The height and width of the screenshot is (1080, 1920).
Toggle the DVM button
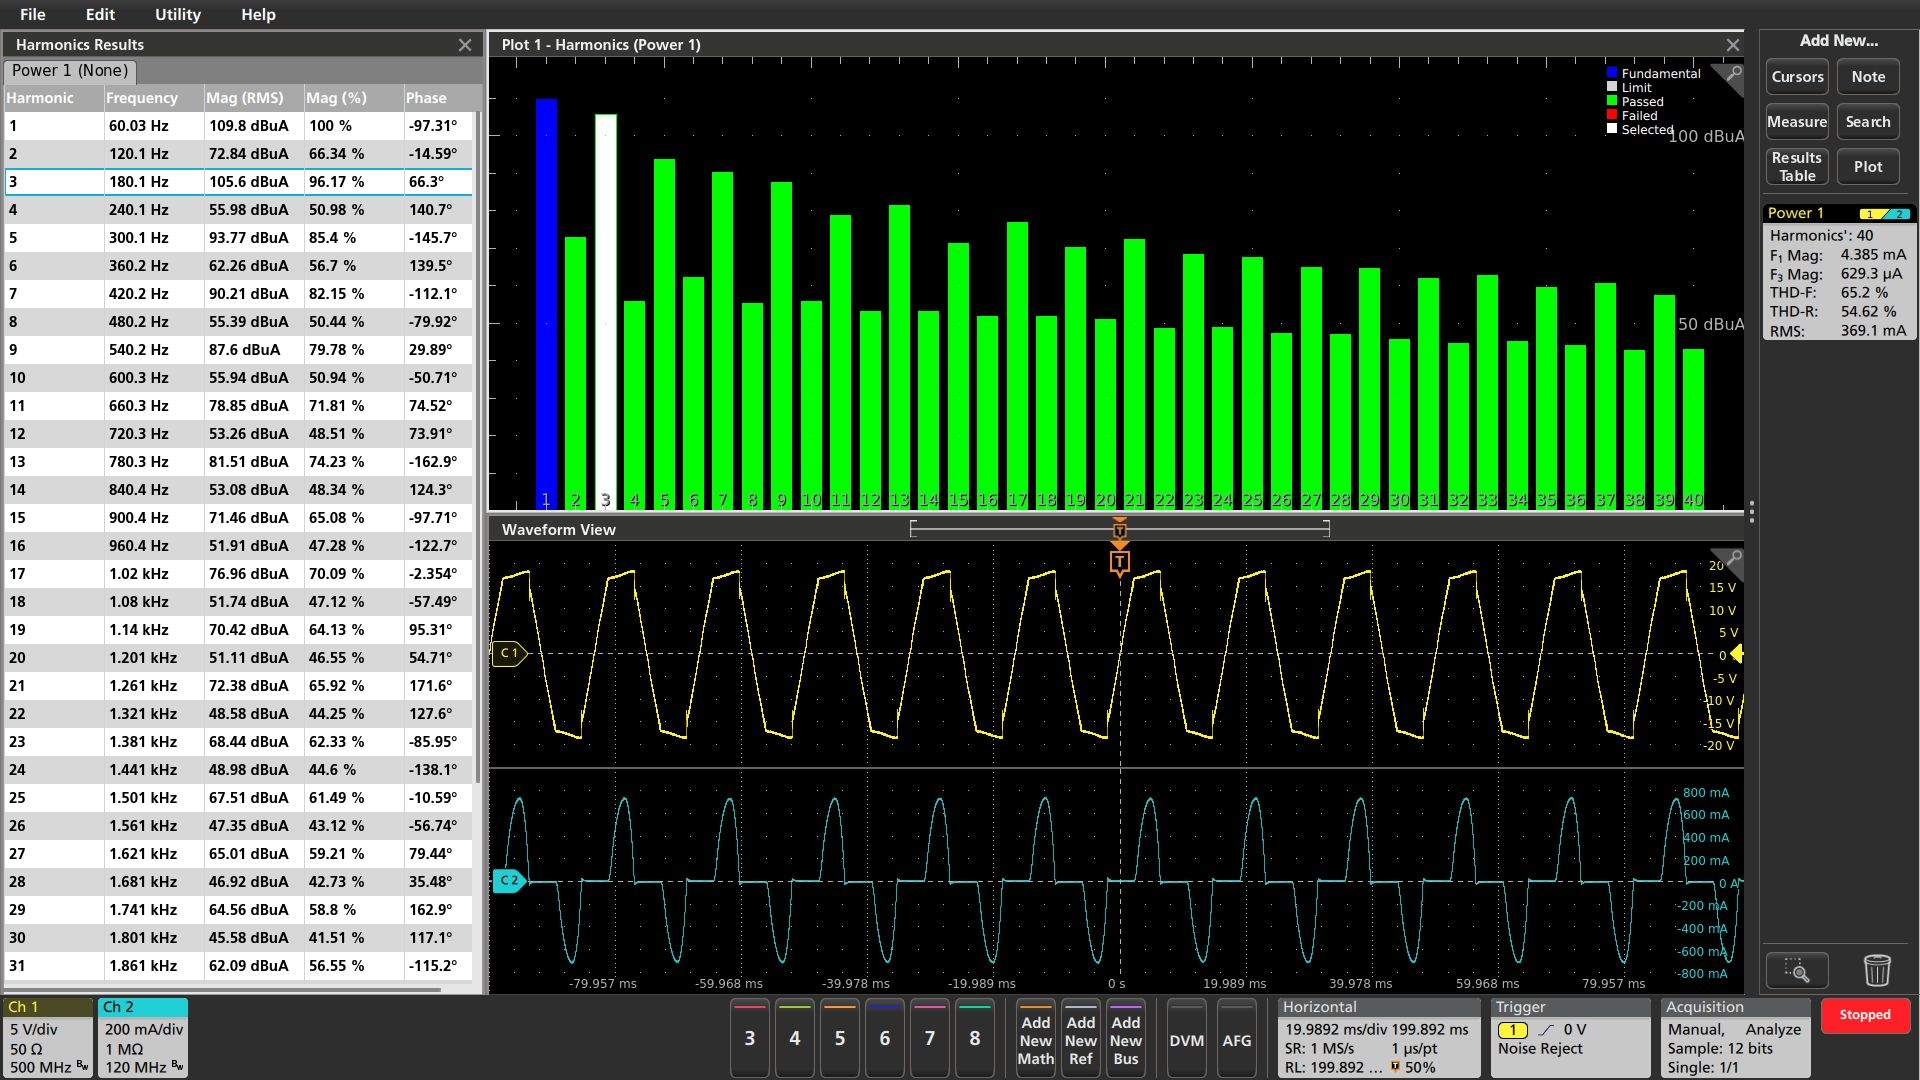[x=1186, y=1040]
